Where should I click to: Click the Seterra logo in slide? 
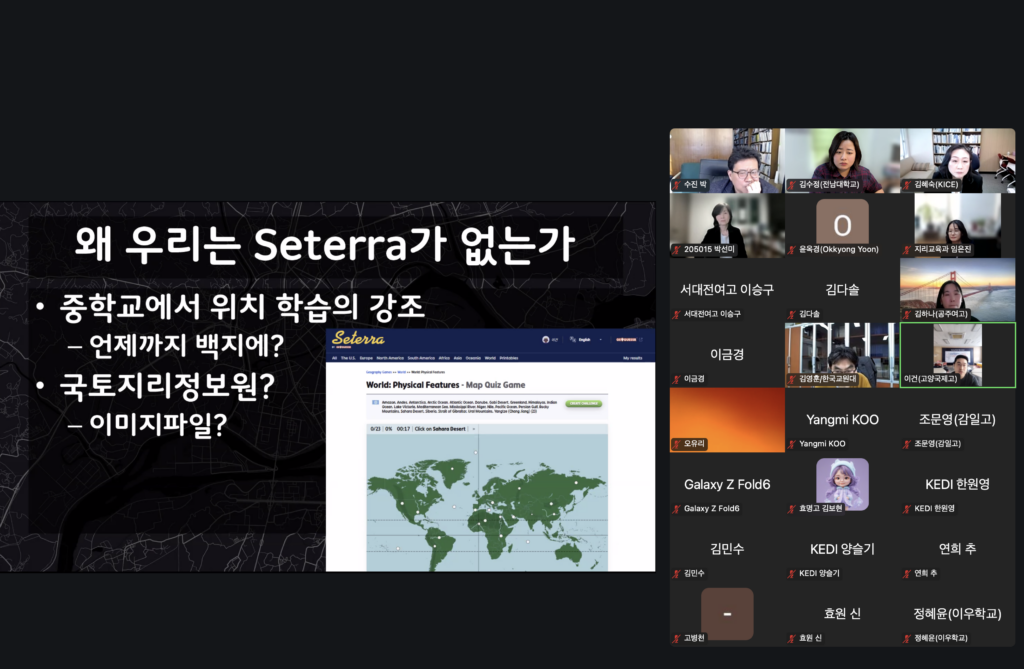click(x=358, y=338)
